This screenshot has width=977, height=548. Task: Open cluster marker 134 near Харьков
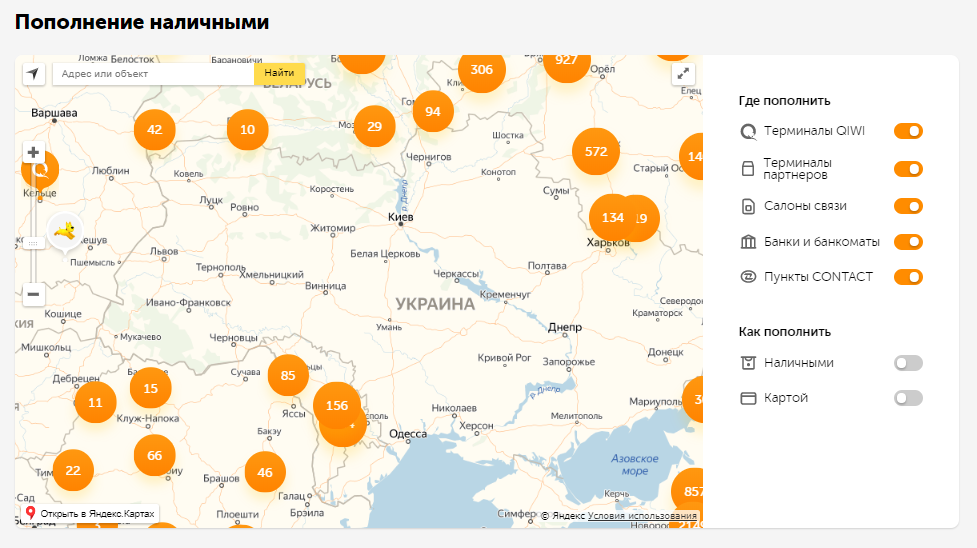point(612,218)
